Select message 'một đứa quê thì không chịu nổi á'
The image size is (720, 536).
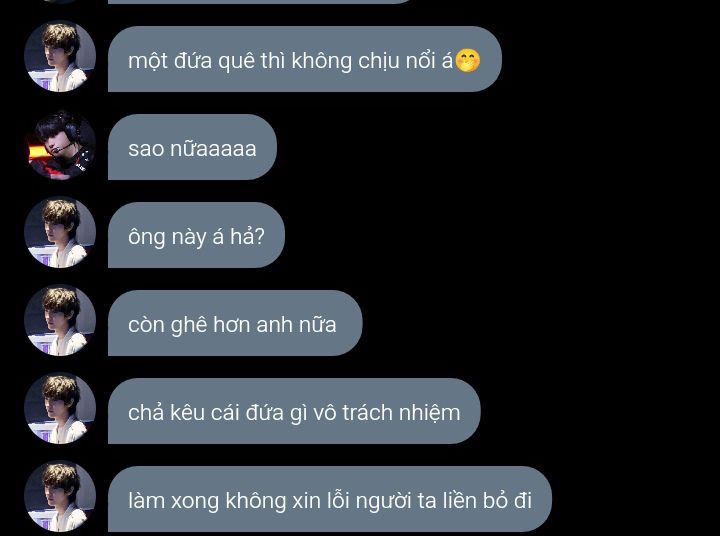point(305,59)
